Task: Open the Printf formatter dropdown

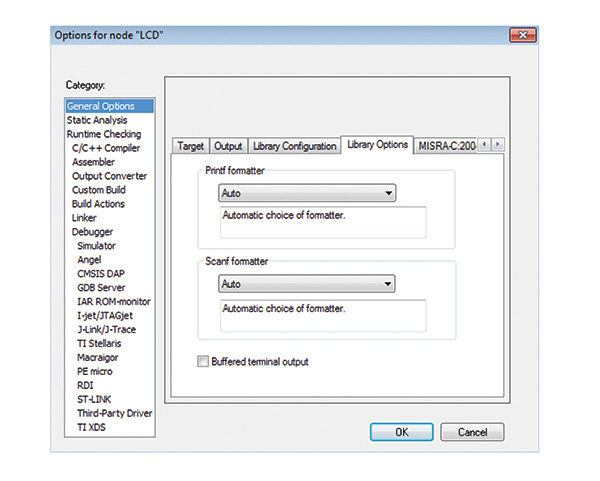Action: 307,193
